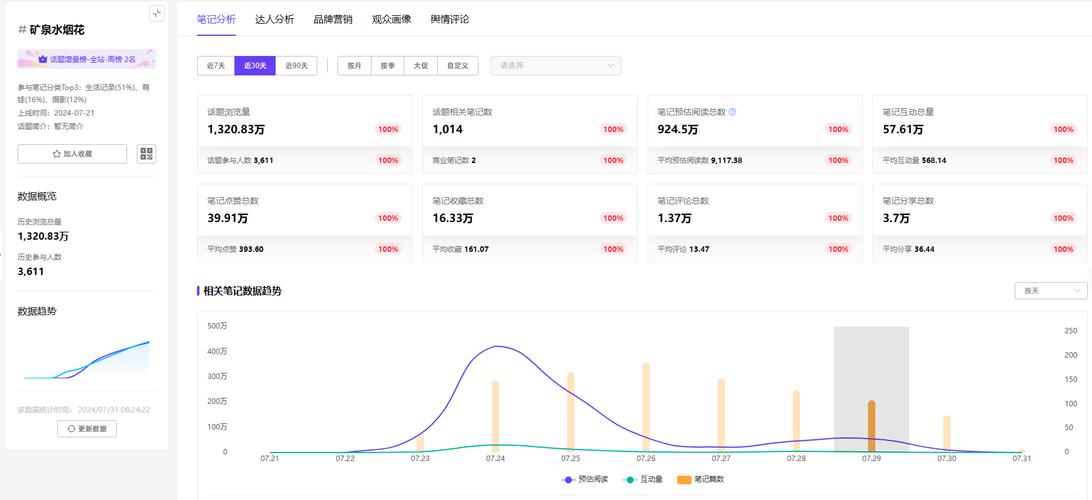The height and width of the screenshot is (500, 1092).
Task: Click the collapse sidebar icon
Action: pyautogui.click(x=156, y=13)
